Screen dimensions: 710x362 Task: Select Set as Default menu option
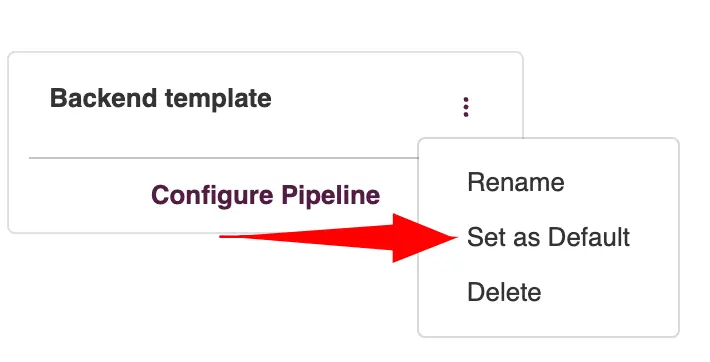(x=548, y=237)
